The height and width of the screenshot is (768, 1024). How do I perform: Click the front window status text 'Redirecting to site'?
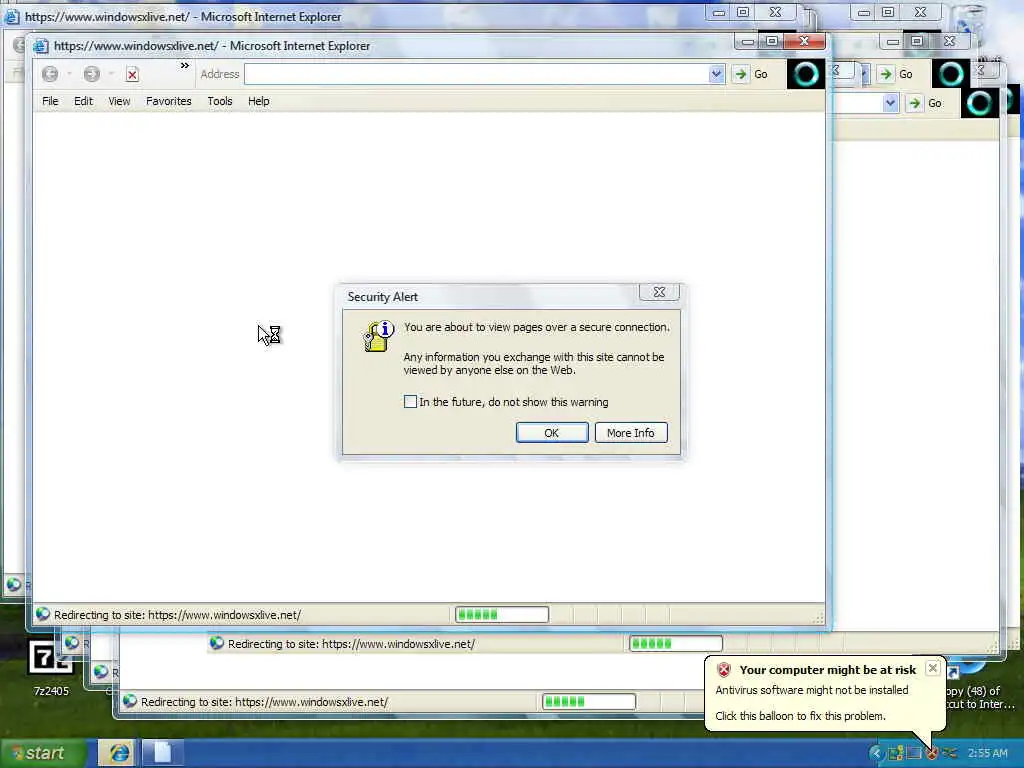178,615
